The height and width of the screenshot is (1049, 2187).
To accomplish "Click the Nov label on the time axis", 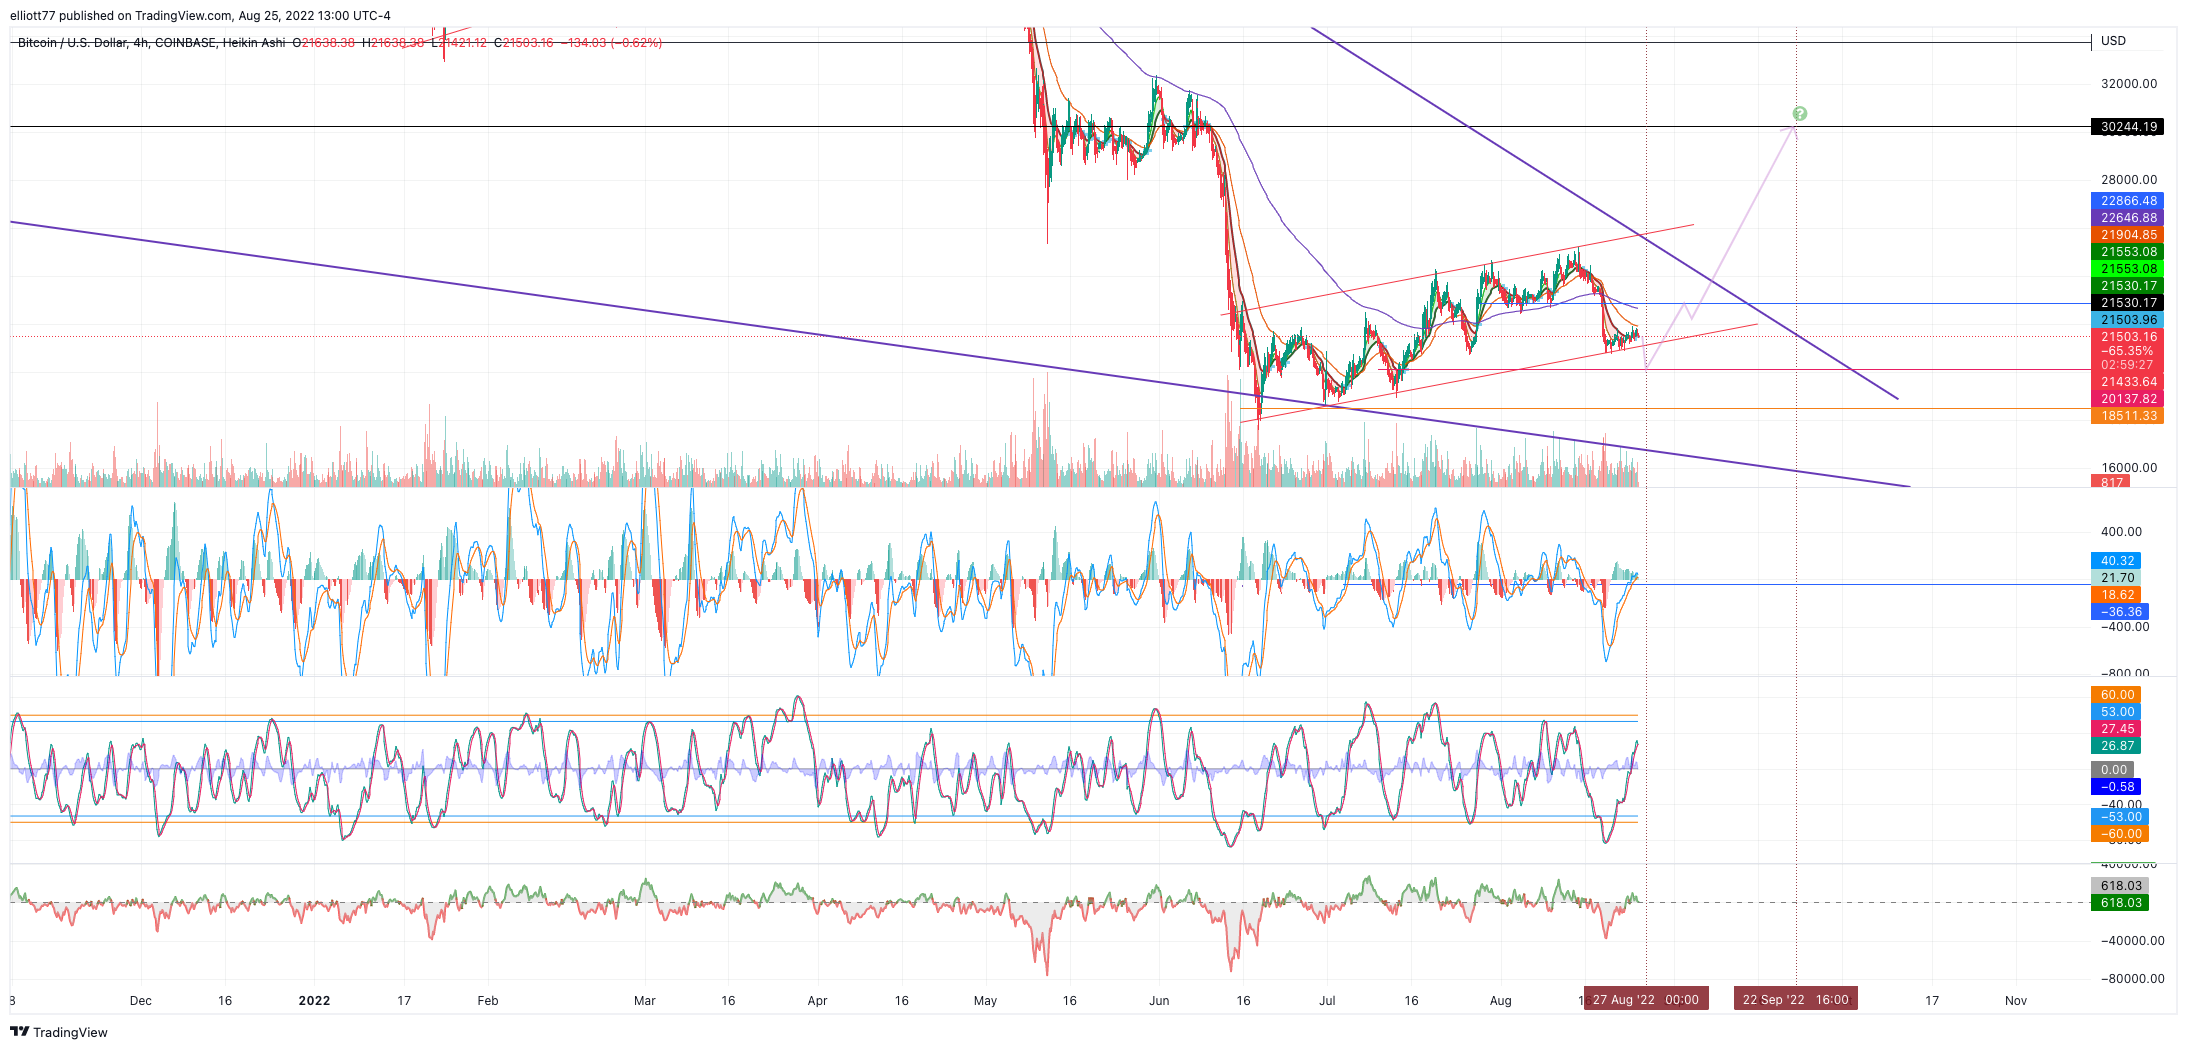I will (x=2016, y=1000).
